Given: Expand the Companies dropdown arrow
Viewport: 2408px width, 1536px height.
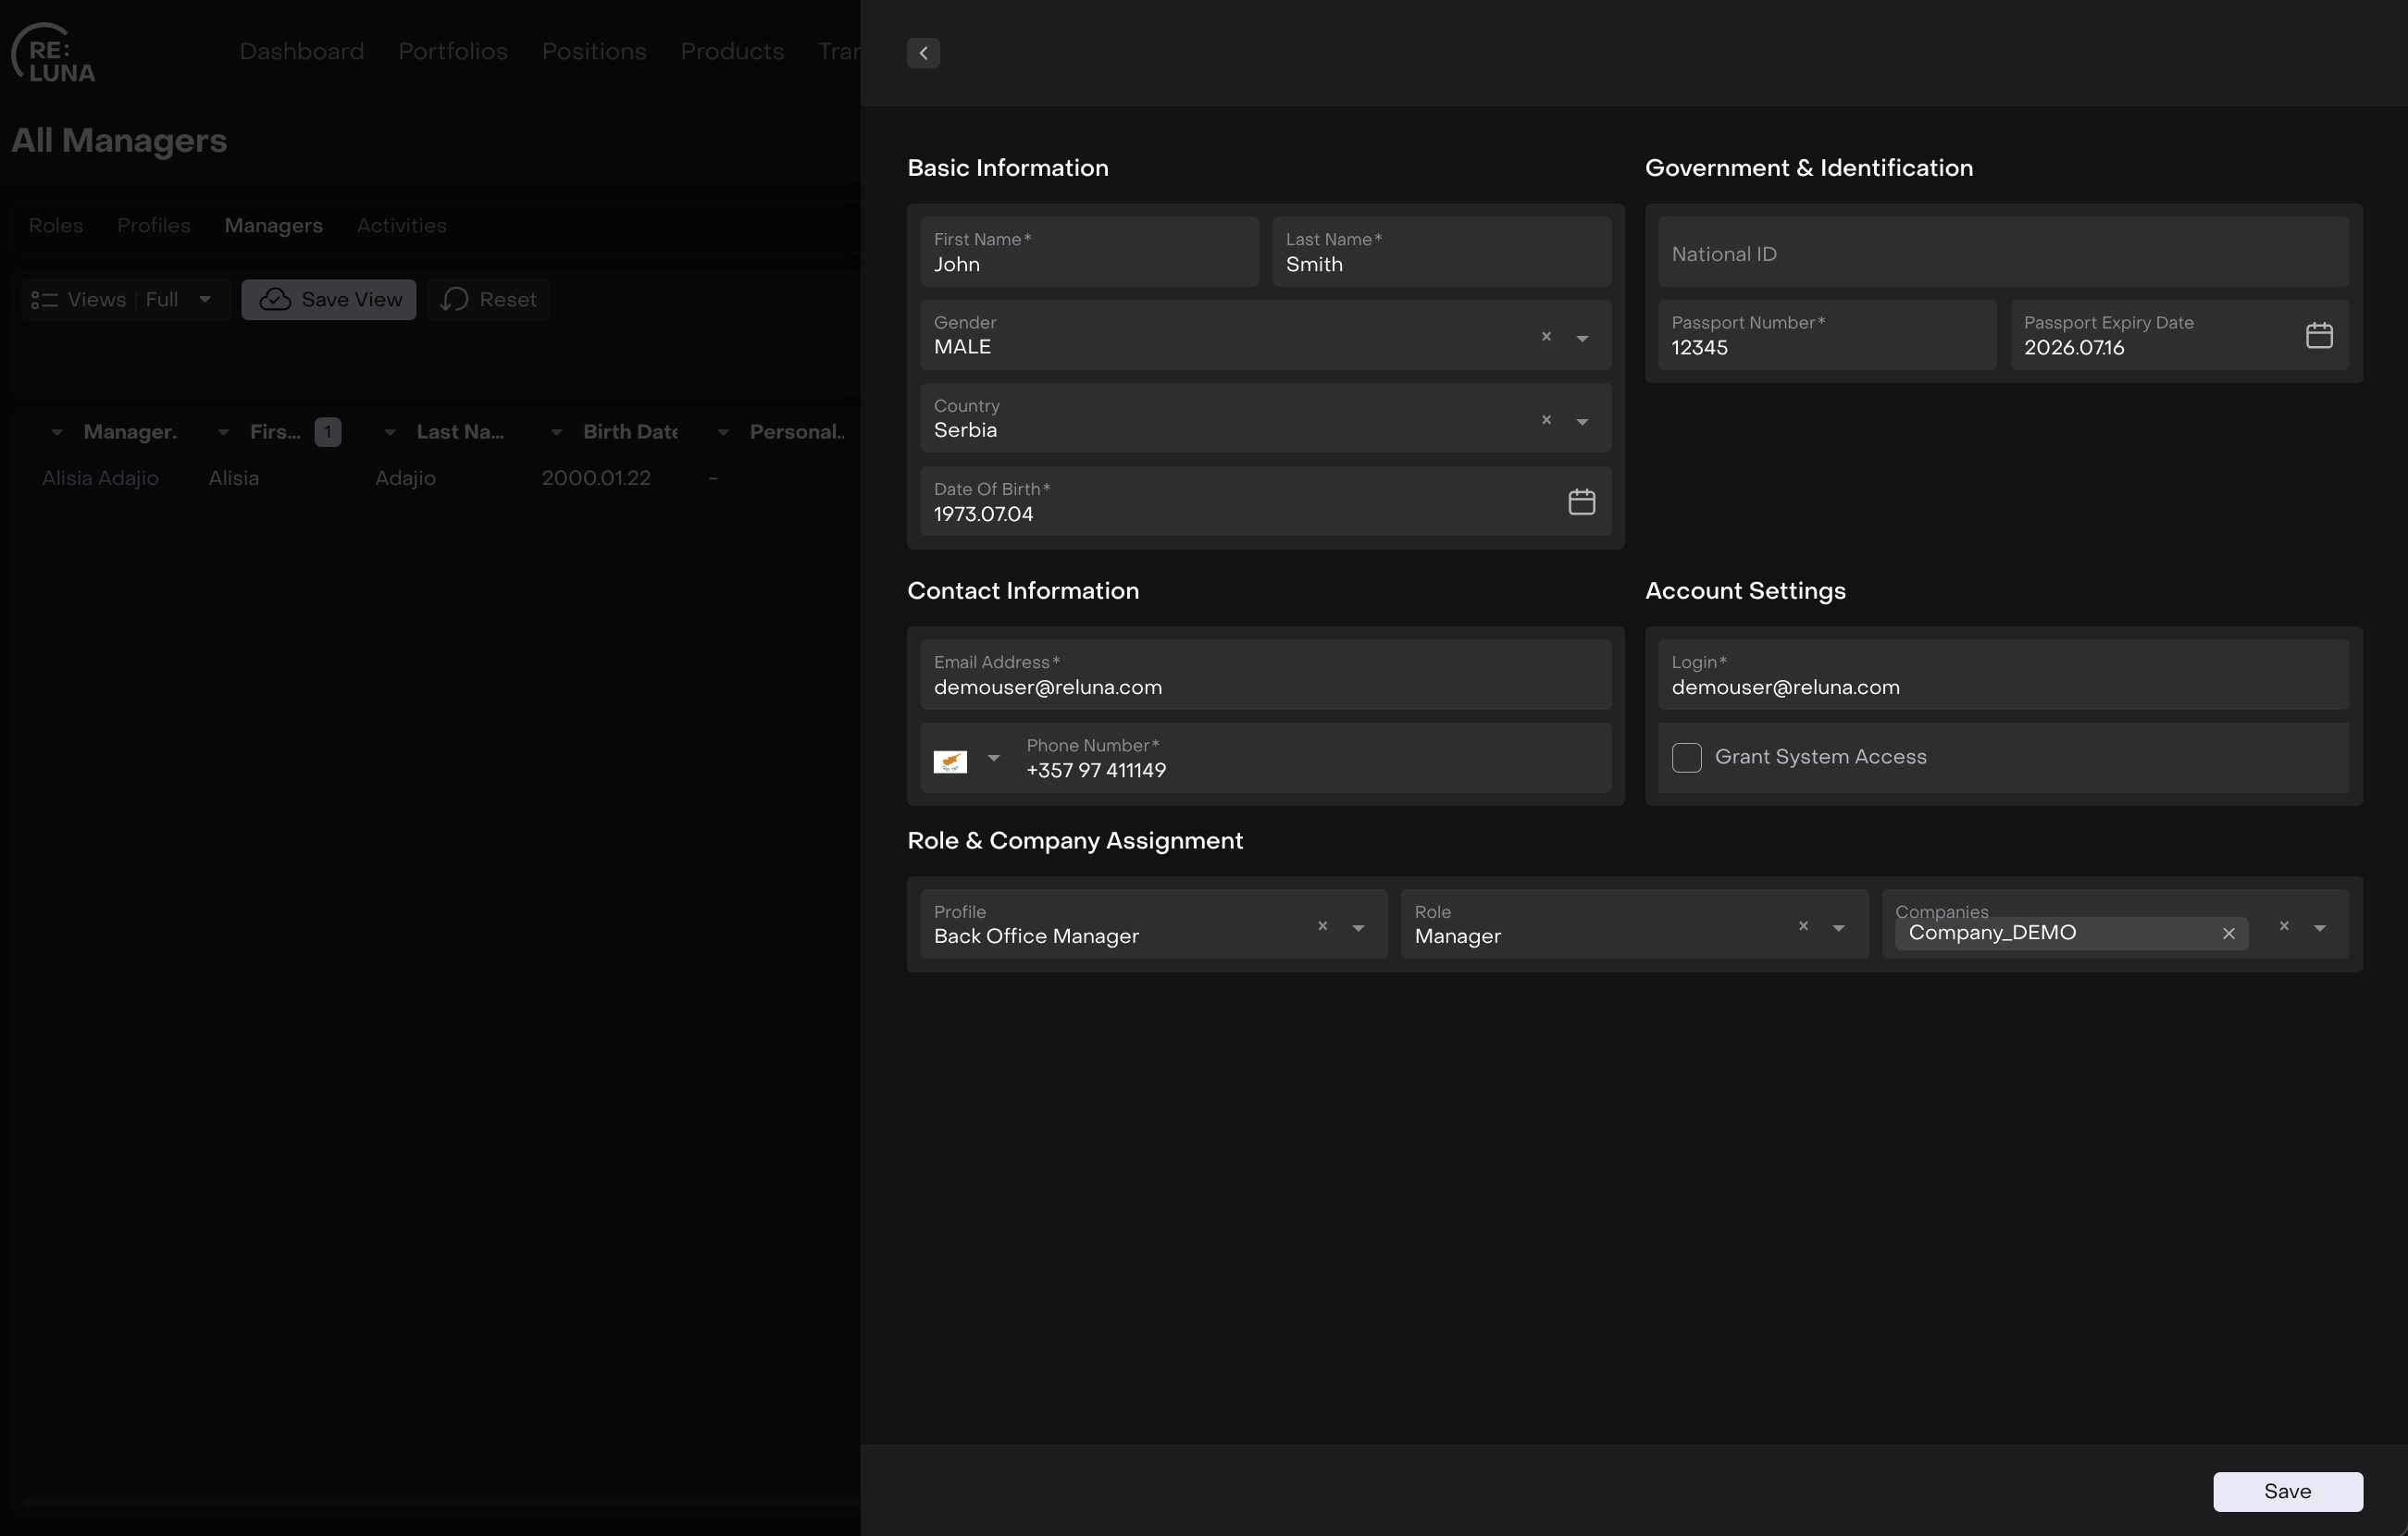Looking at the screenshot, I should point(2319,928).
